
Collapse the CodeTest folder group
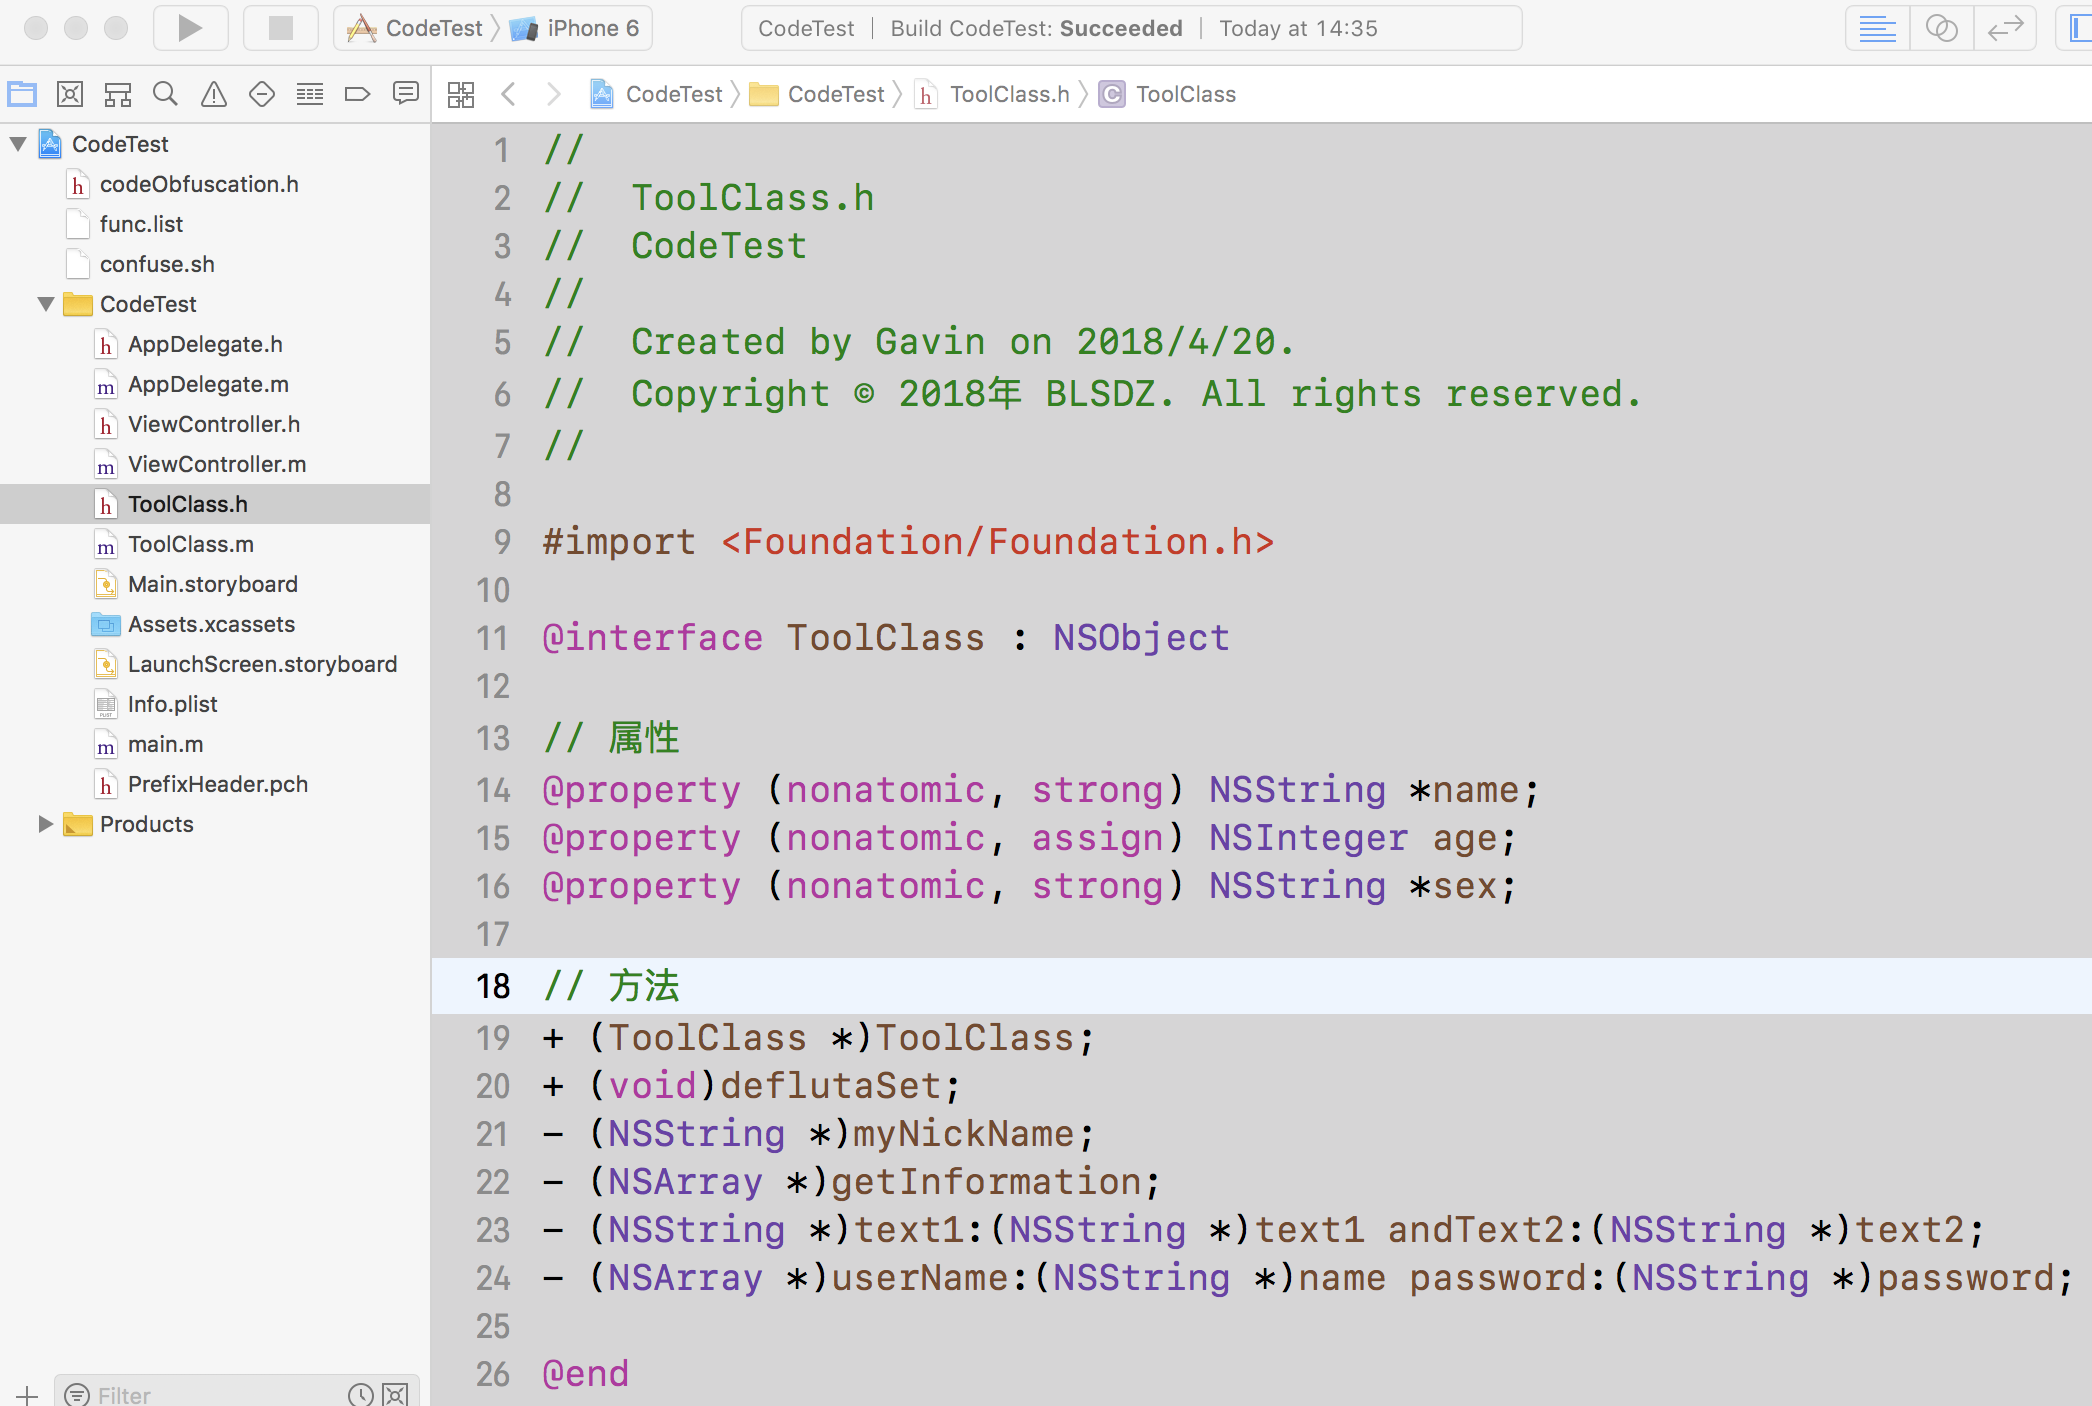click(x=46, y=304)
